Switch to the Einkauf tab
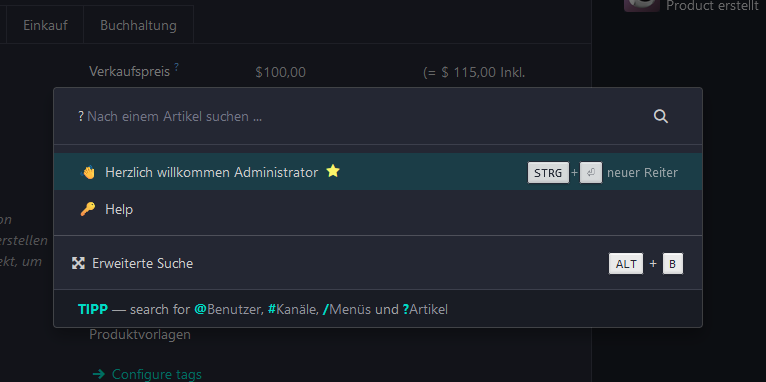Screen dimensions: 766x382 click(x=45, y=25)
